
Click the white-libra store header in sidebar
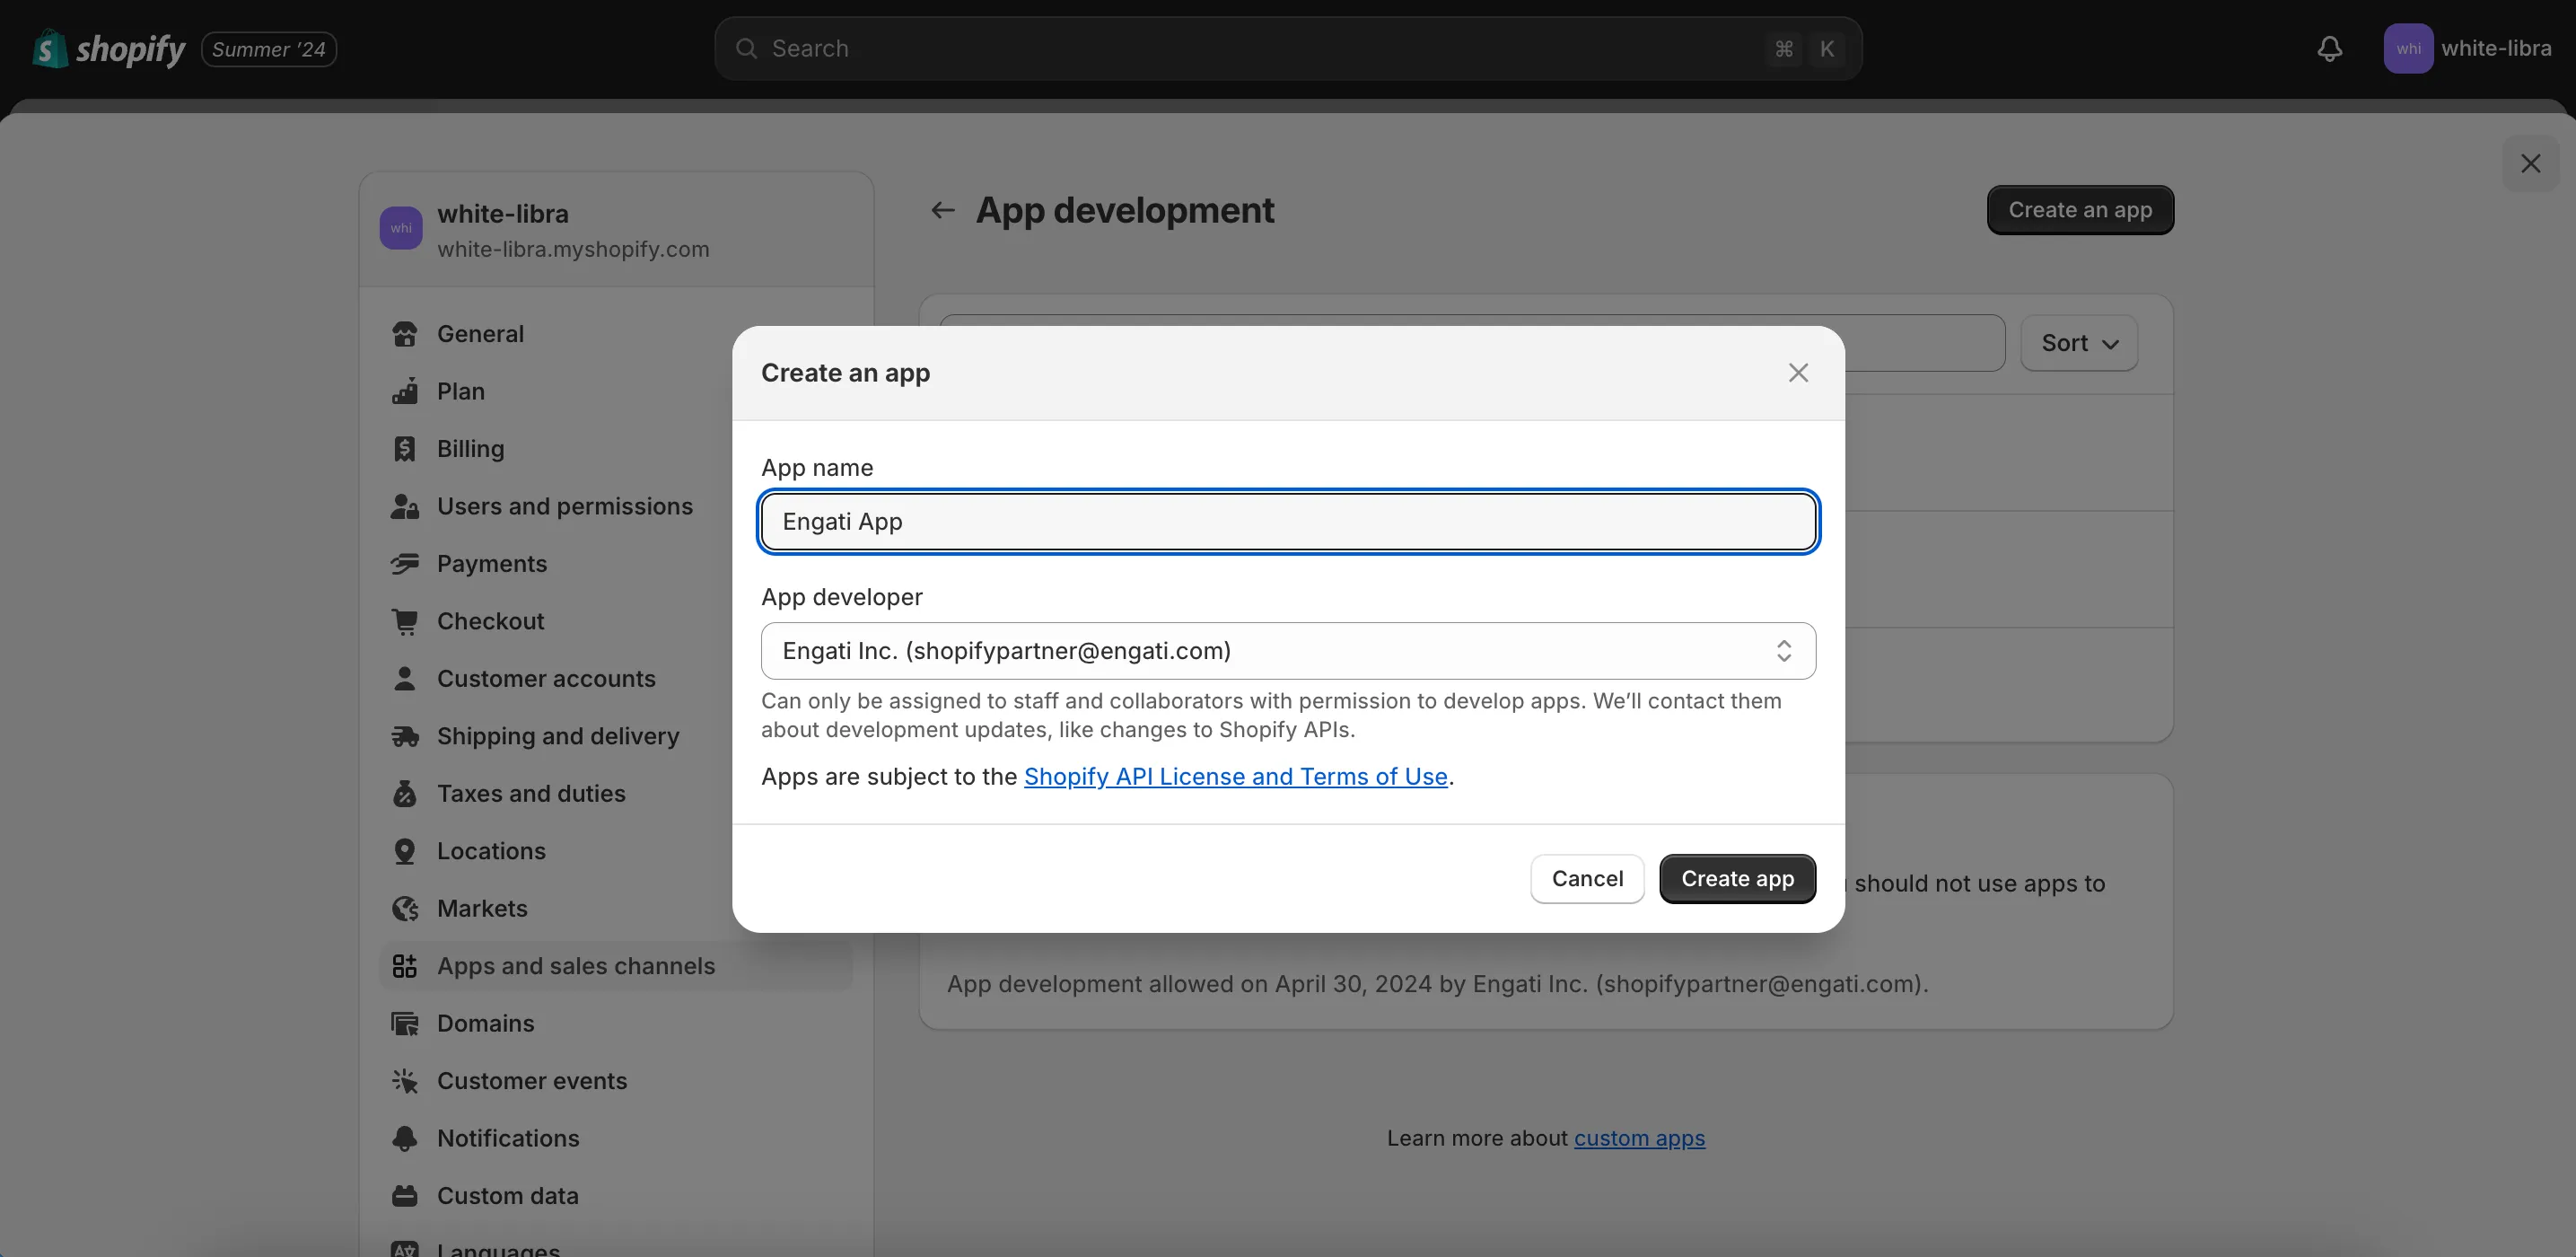616,230
